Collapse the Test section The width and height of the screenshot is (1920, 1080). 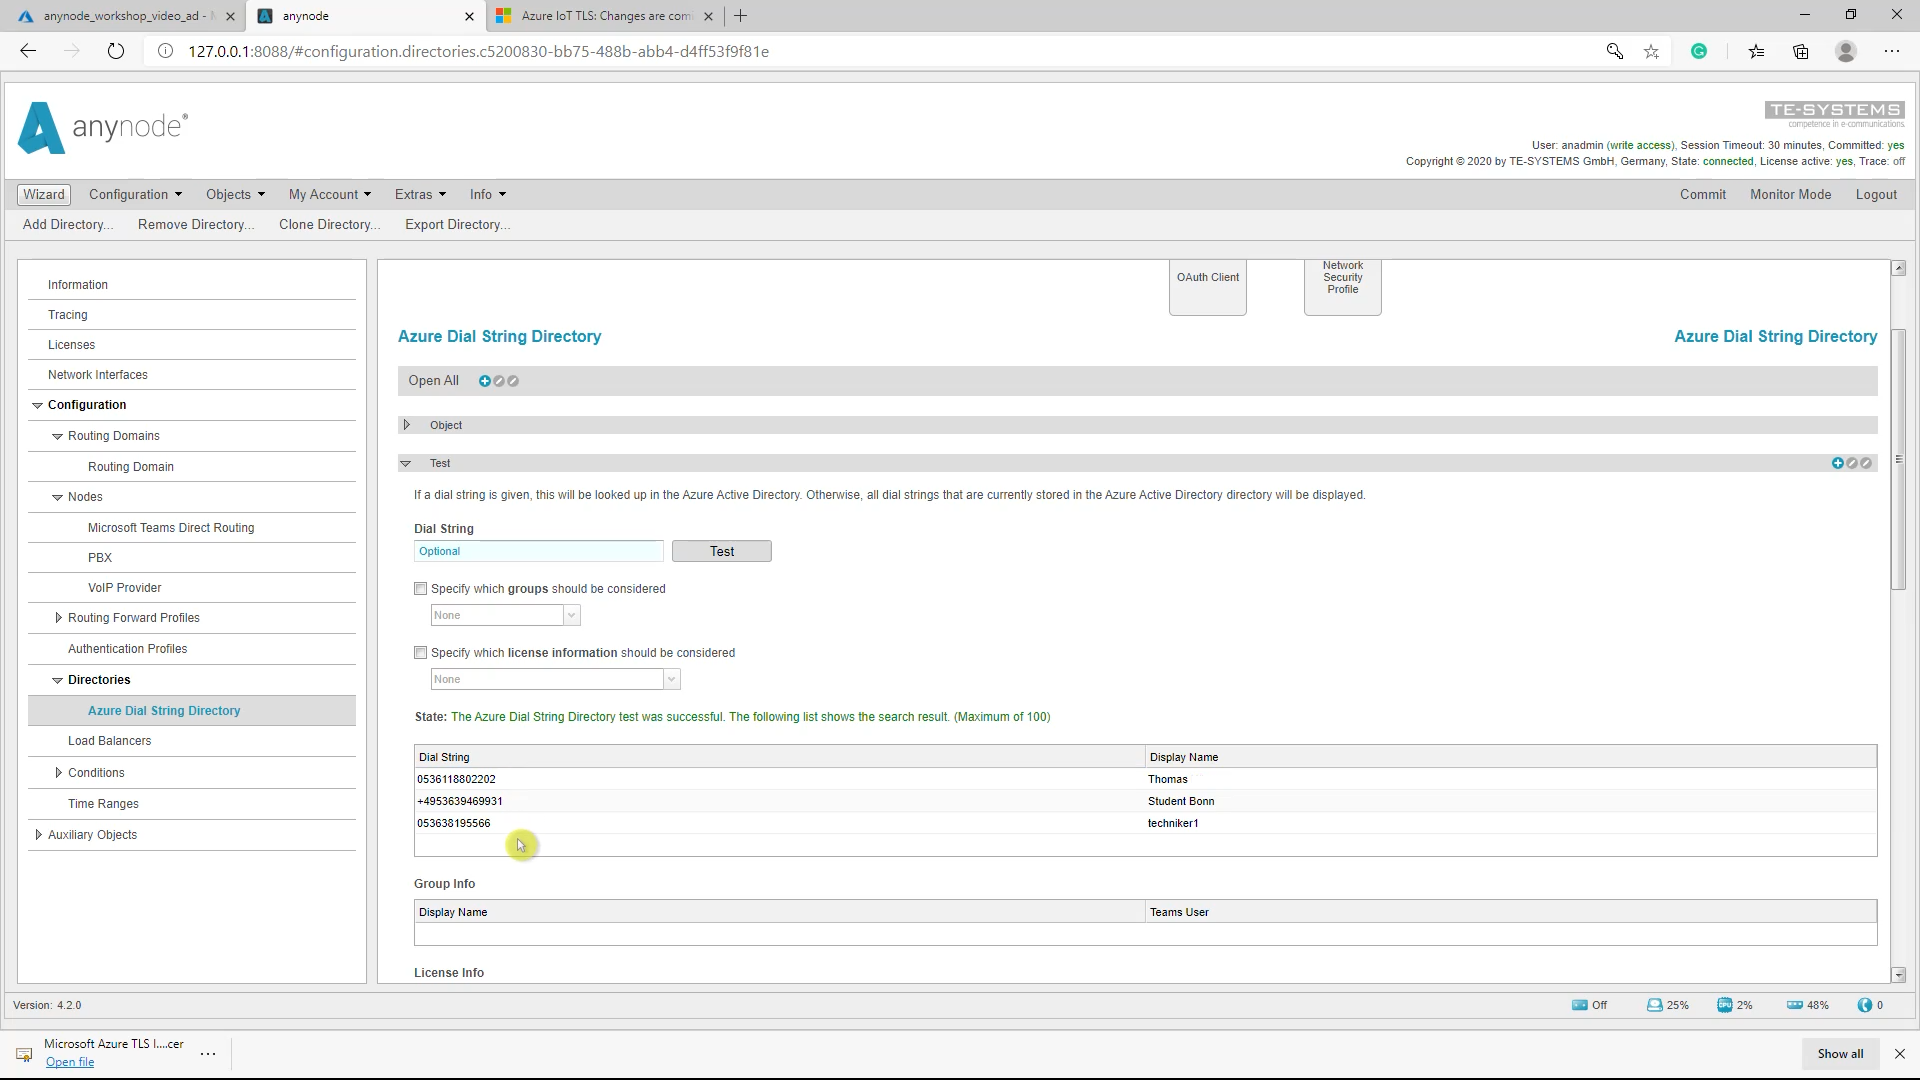pyautogui.click(x=406, y=463)
